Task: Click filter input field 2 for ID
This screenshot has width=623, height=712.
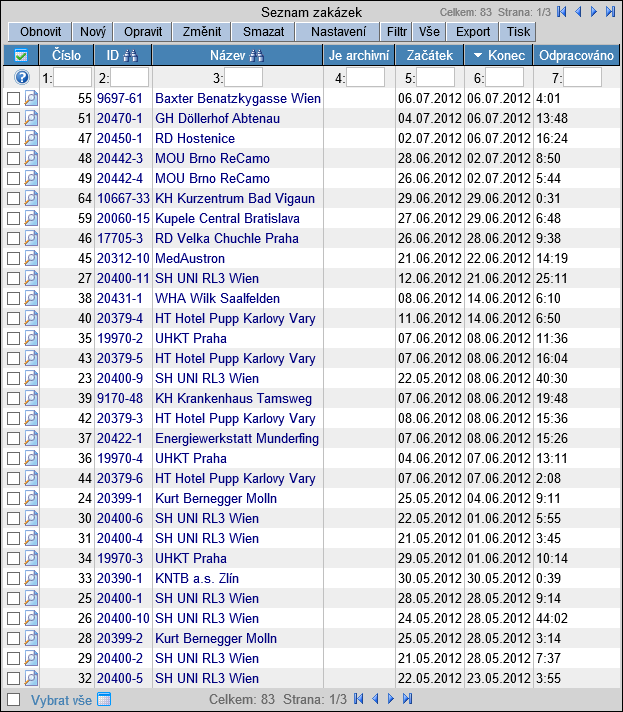Action: point(129,78)
